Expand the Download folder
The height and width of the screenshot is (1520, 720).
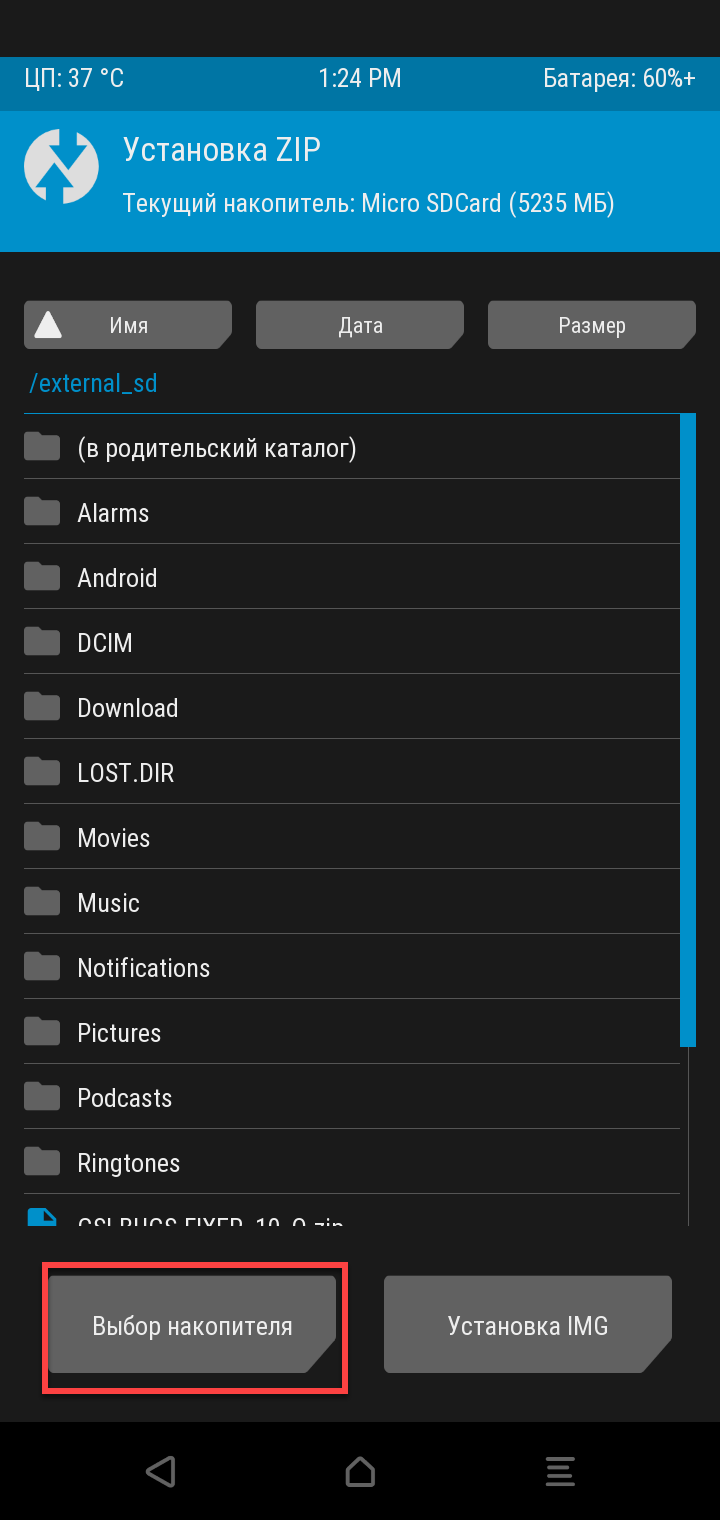(352, 707)
